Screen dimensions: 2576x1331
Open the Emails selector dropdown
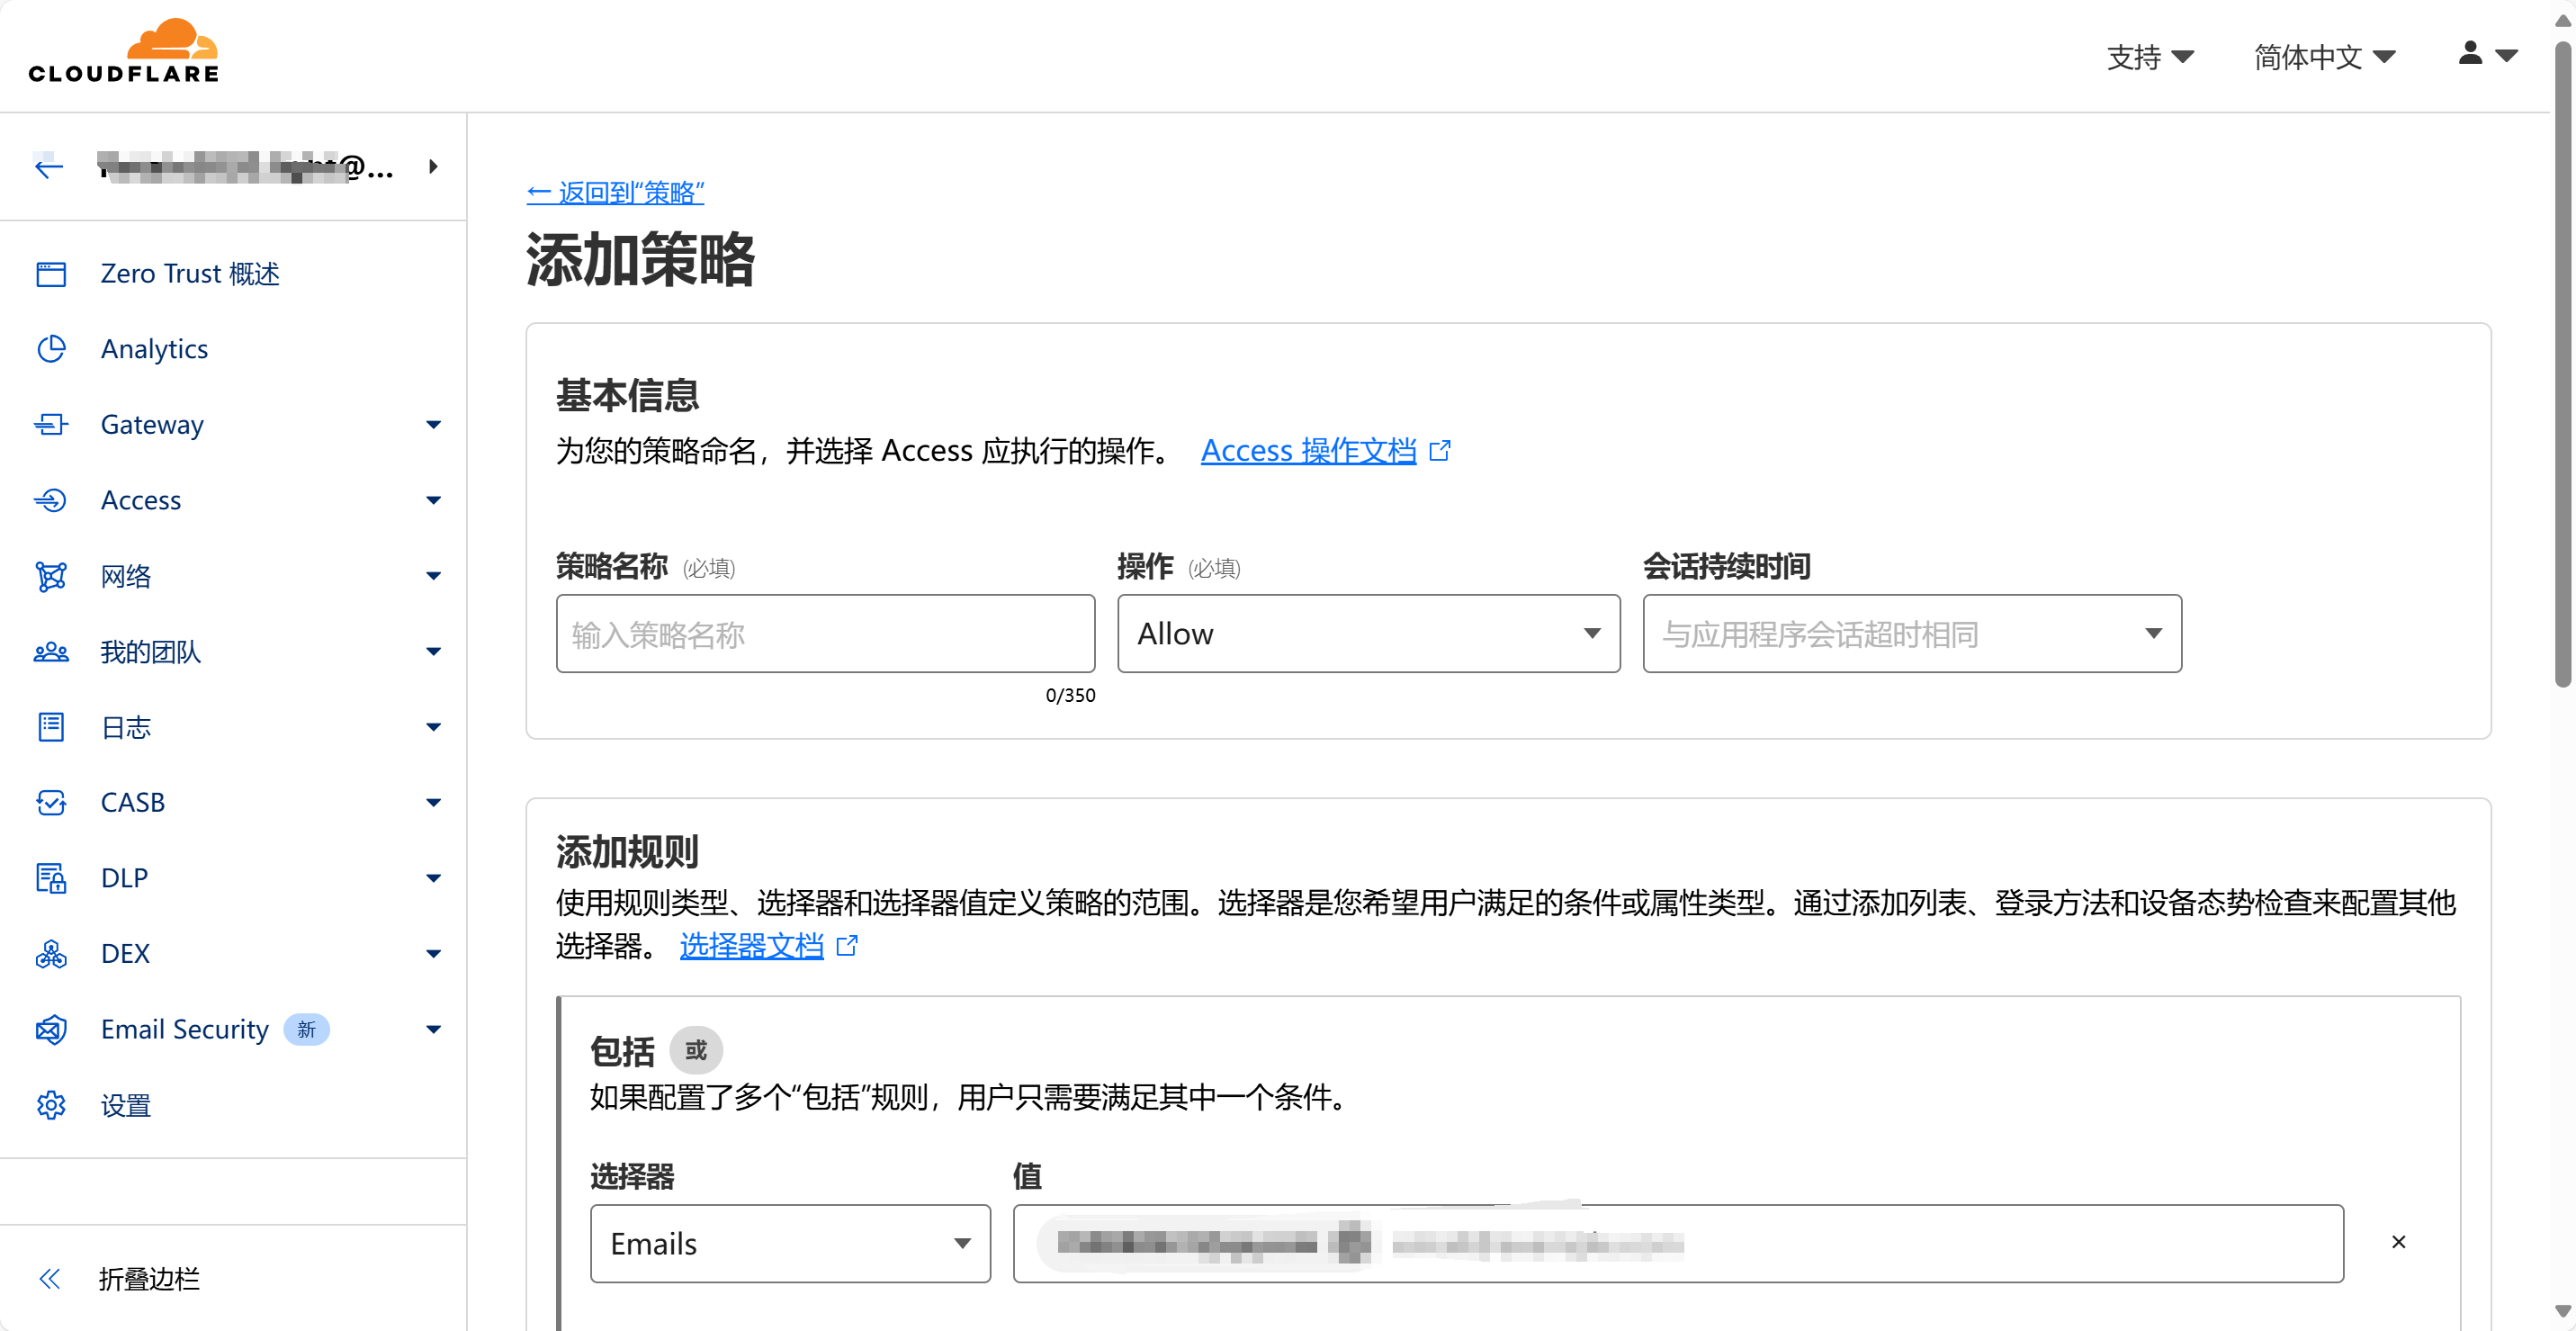coord(790,1243)
